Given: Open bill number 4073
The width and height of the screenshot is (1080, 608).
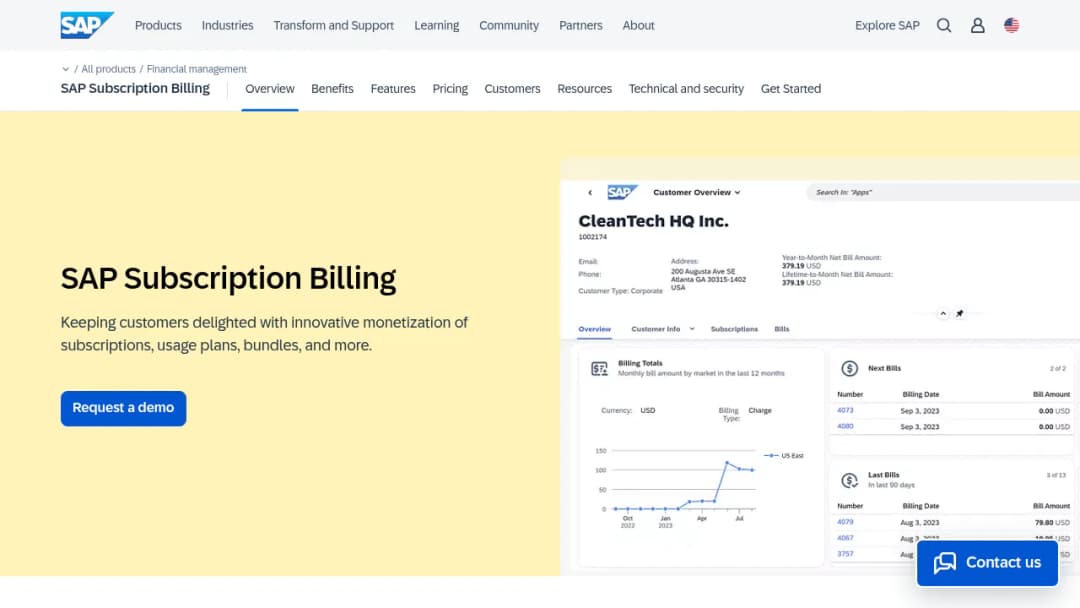Looking at the screenshot, I should [845, 410].
